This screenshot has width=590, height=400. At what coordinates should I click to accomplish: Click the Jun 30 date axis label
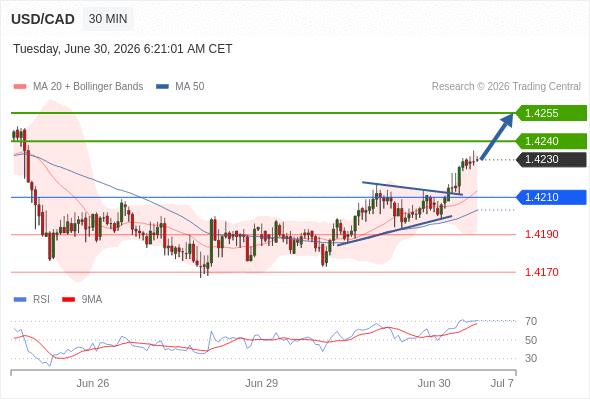434,383
